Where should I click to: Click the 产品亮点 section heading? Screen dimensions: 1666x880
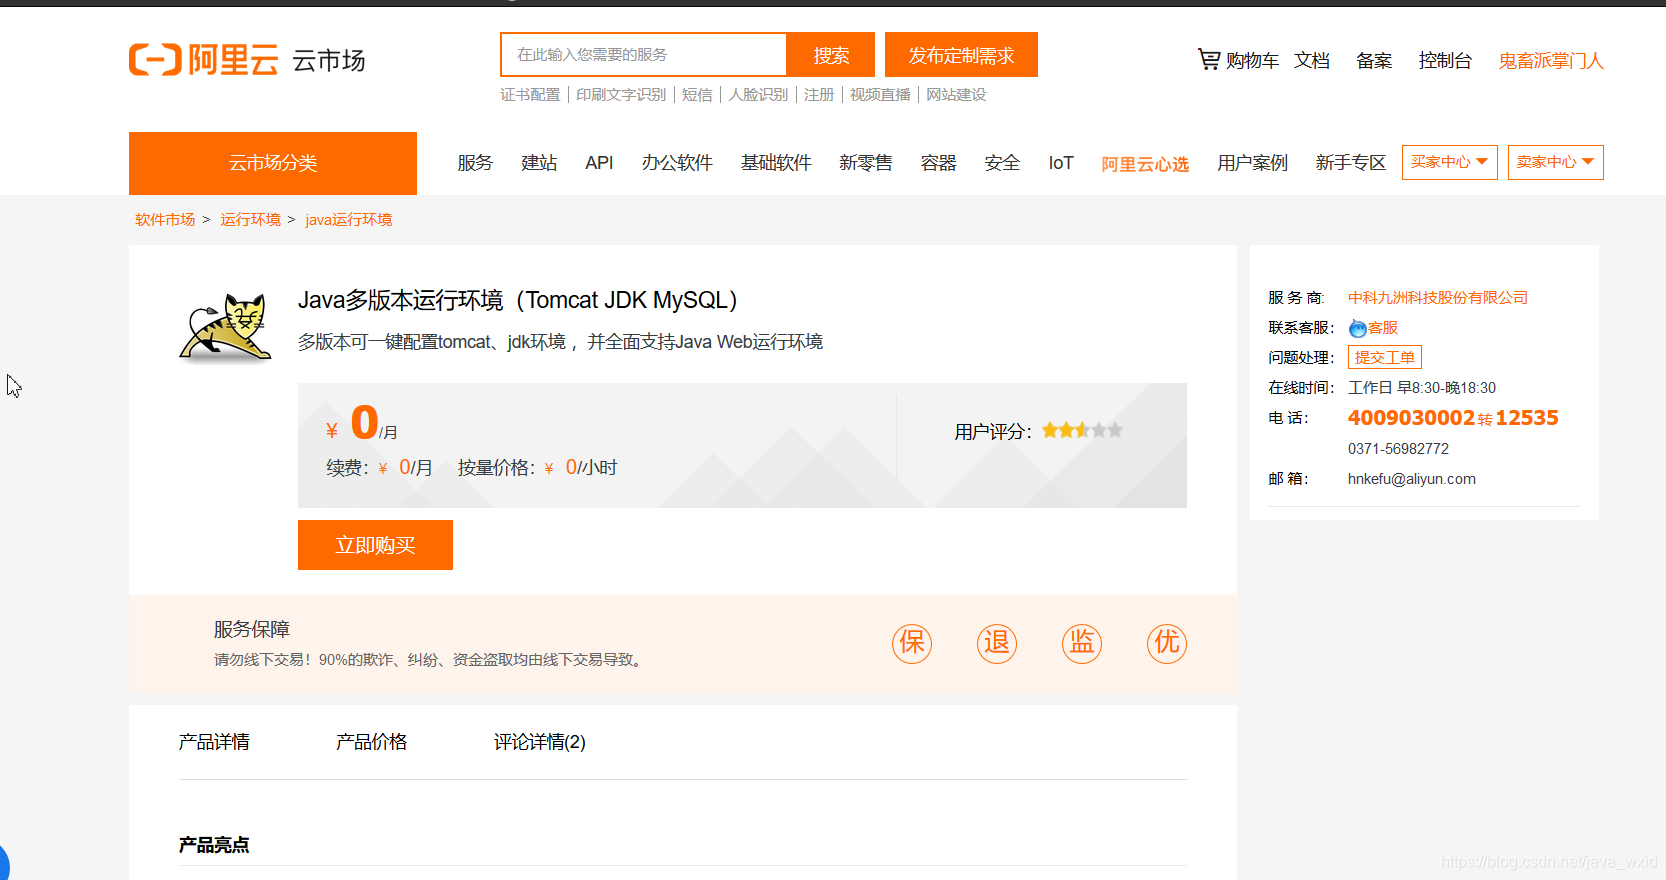point(214,845)
